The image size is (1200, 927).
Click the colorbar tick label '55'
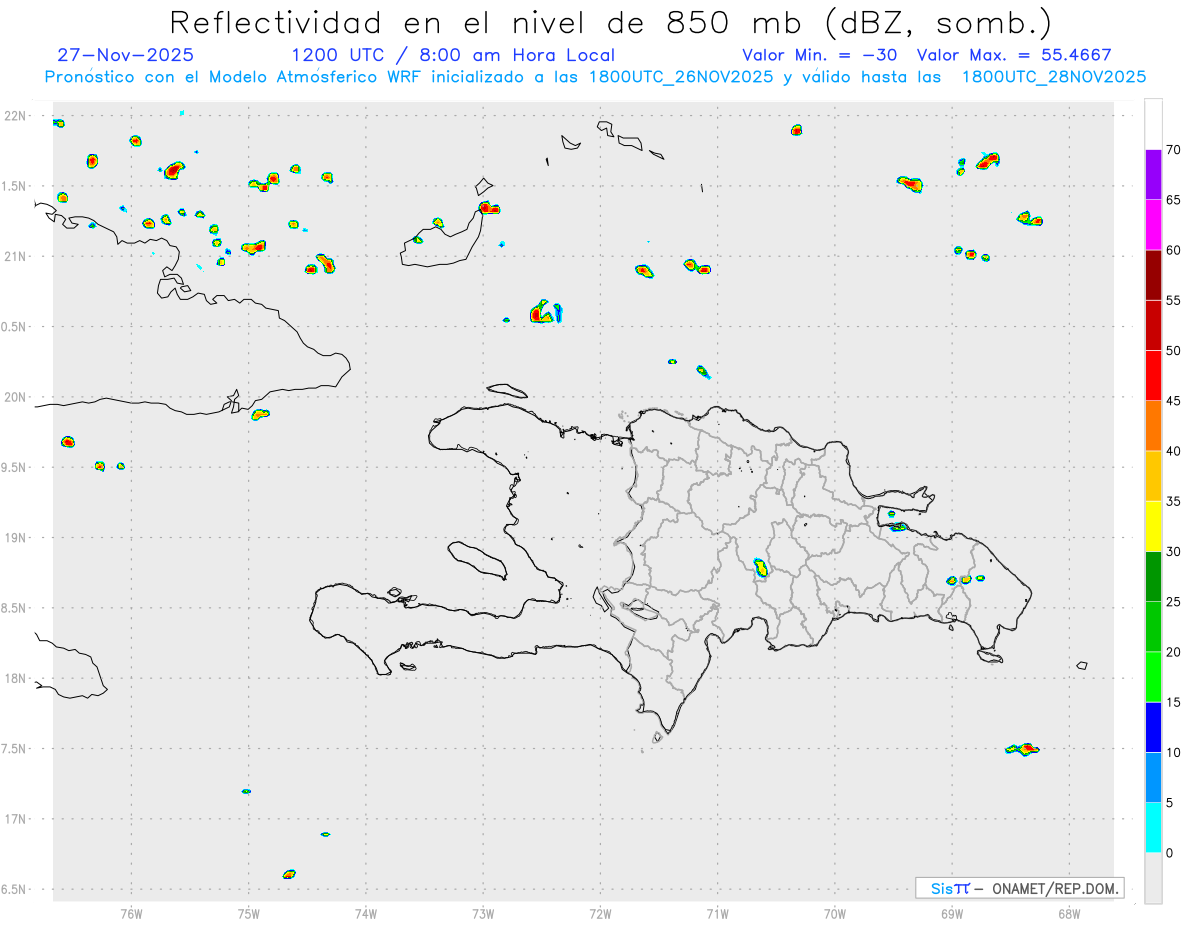(1173, 300)
